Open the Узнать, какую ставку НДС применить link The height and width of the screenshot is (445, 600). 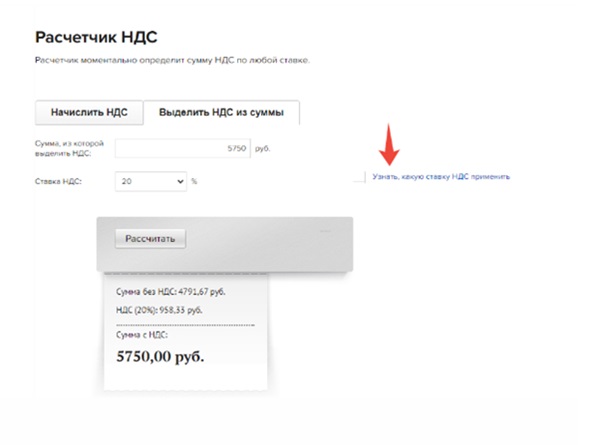pos(440,176)
